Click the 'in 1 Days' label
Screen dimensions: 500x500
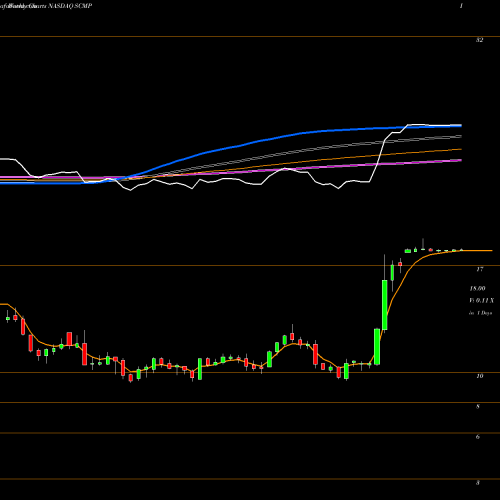click(x=481, y=313)
